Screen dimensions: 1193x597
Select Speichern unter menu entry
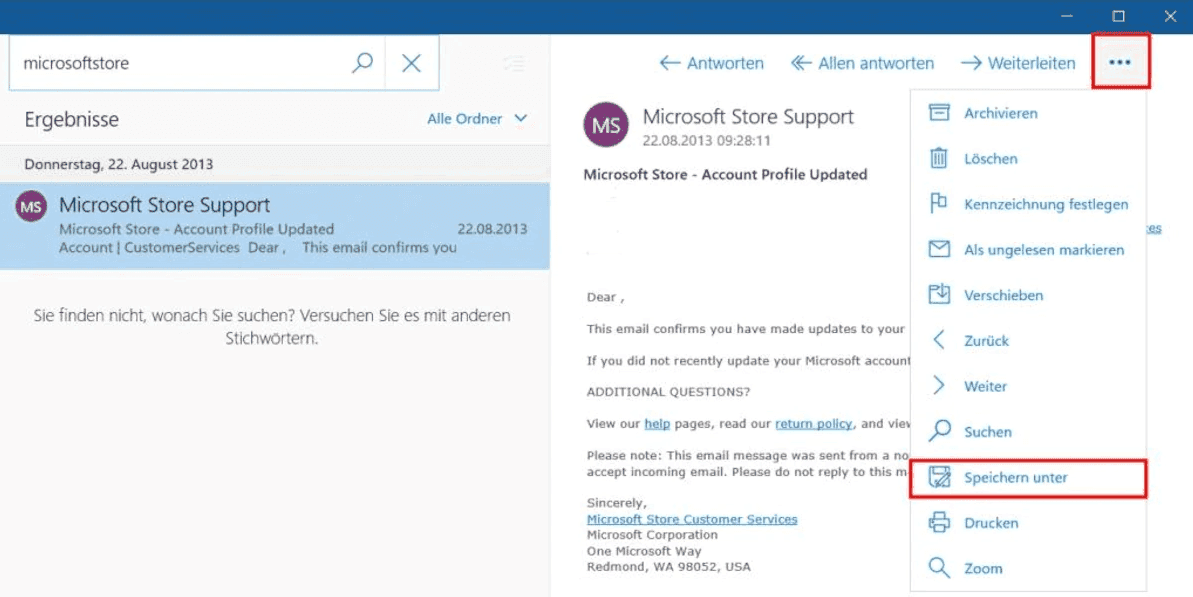click(x=1015, y=478)
